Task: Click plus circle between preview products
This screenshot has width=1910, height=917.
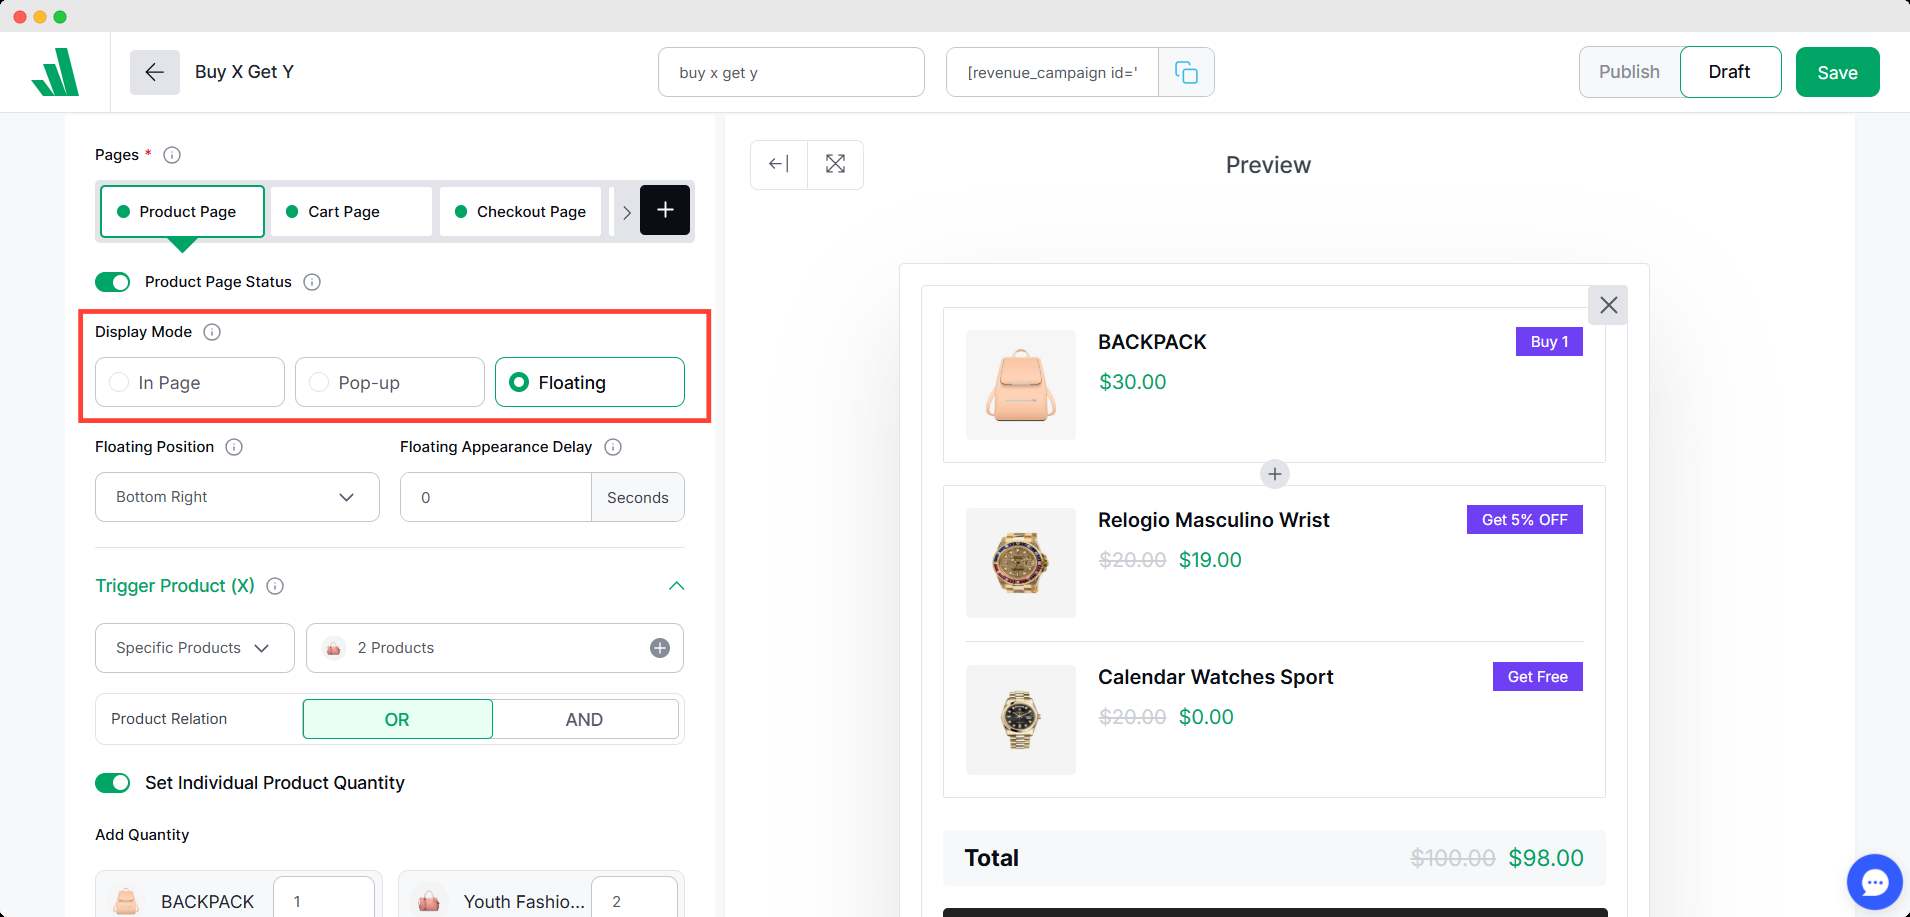Action: tap(1274, 474)
